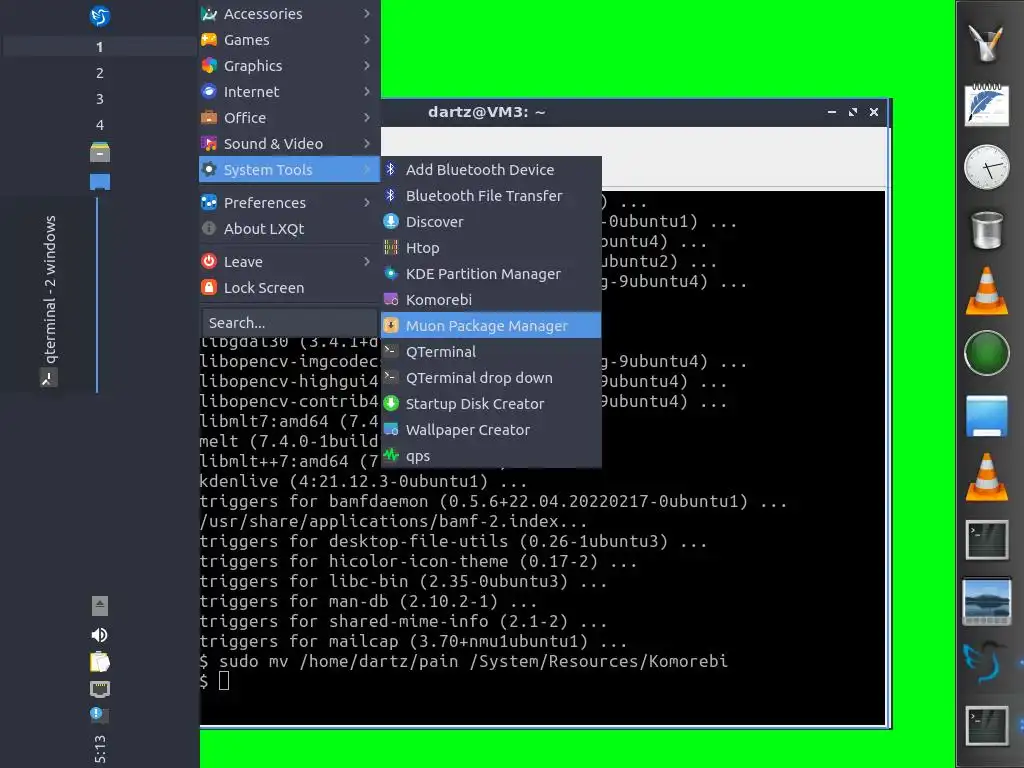Image resolution: width=1024 pixels, height=768 pixels.
Task: Click the kdenlive (4:21.12.3-0ubuntu1) output line
Action: pos(363,481)
